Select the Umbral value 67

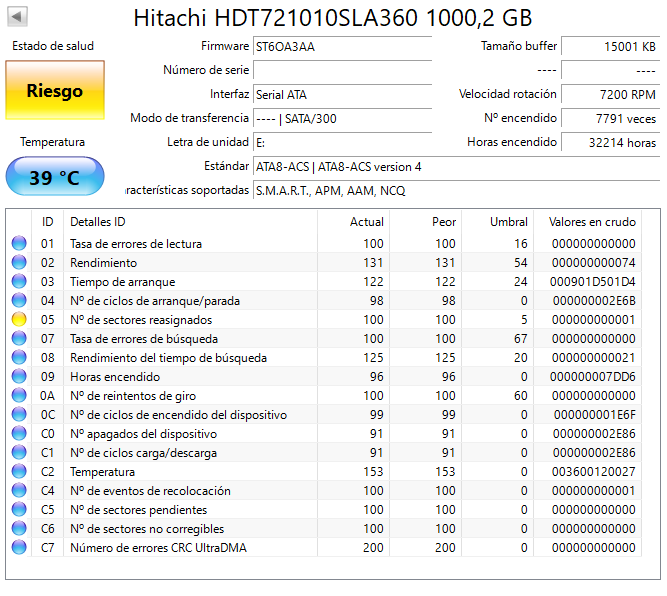tap(520, 339)
